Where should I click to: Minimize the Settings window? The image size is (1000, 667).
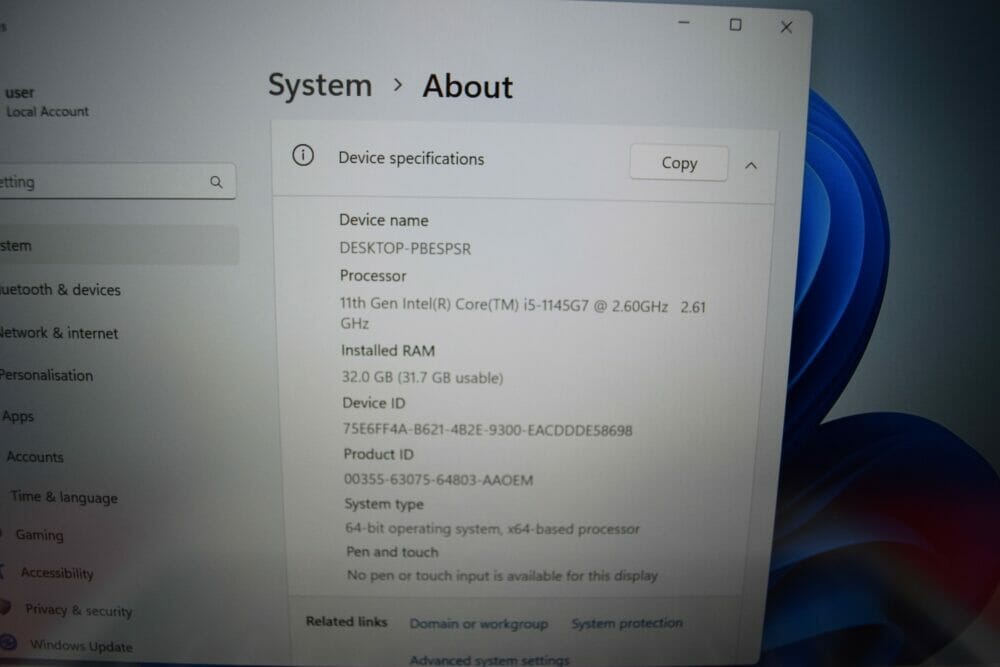tap(684, 23)
